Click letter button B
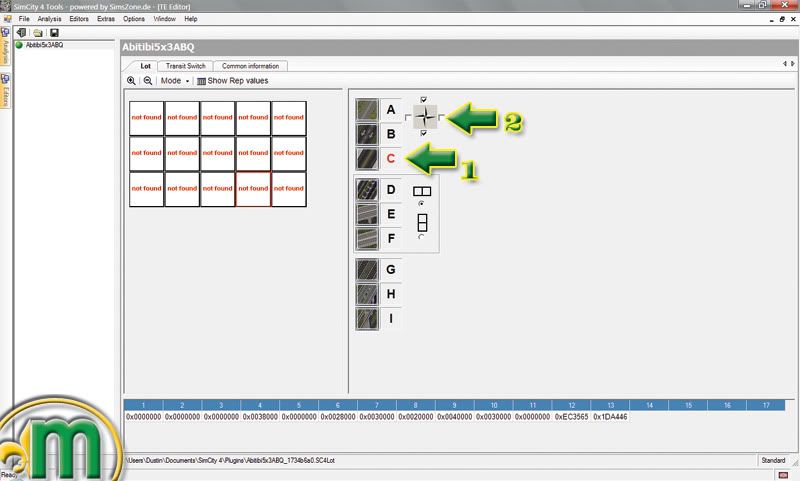The width and height of the screenshot is (800, 481). pyautogui.click(x=391, y=134)
